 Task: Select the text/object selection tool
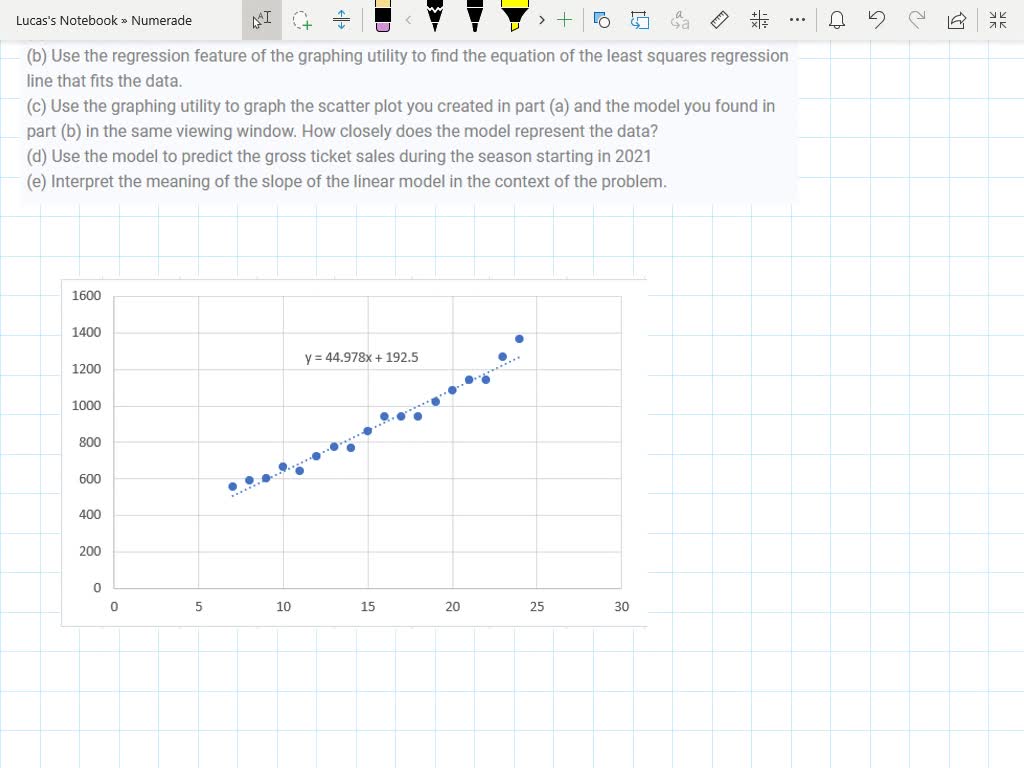pyautogui.click(x=262, y=20)
